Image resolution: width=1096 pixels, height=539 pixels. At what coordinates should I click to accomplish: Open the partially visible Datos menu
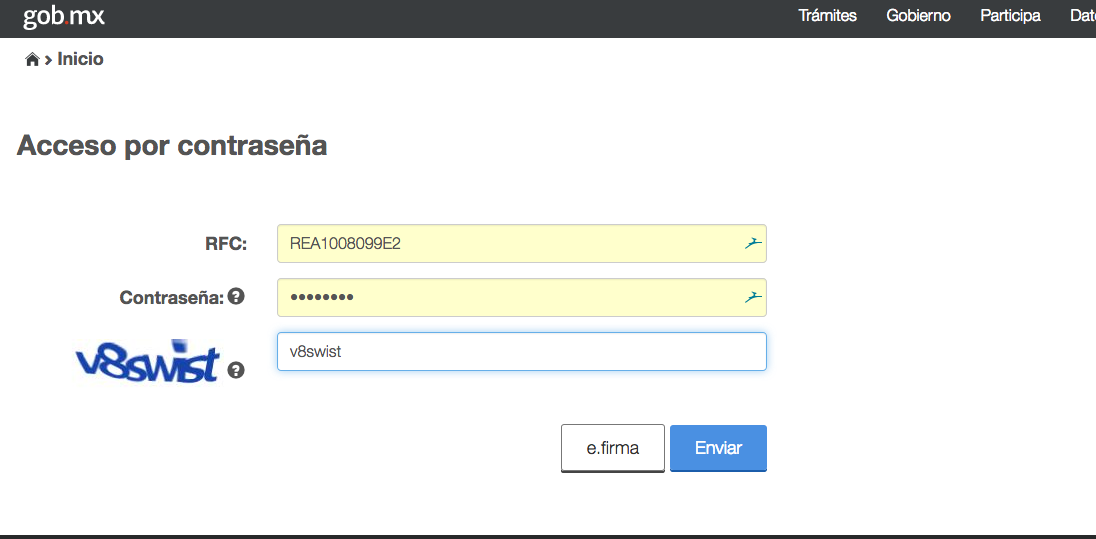pos(1083,15)
